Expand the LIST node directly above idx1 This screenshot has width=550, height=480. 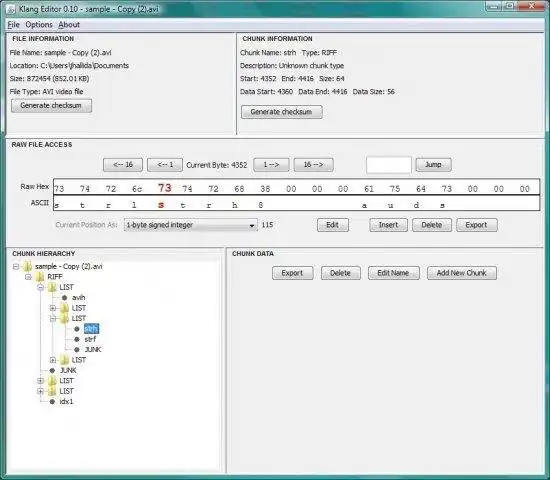click(x=40, y=391)
